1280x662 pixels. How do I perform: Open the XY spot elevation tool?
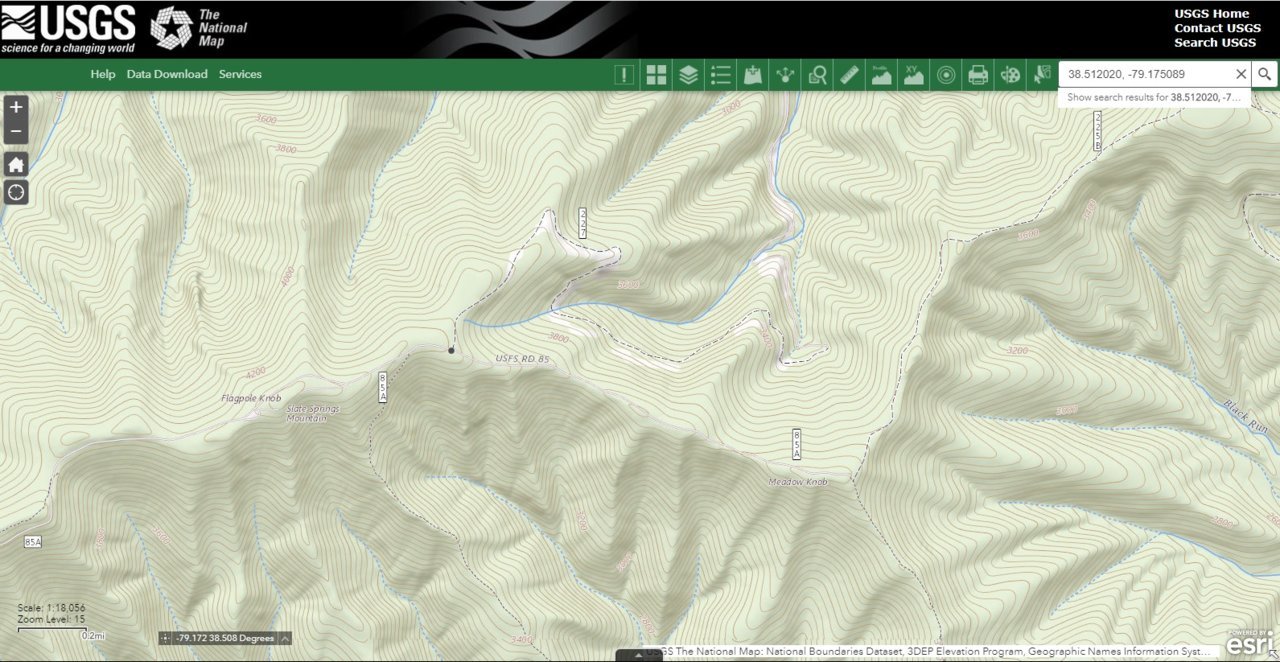(x=913, y=74)
